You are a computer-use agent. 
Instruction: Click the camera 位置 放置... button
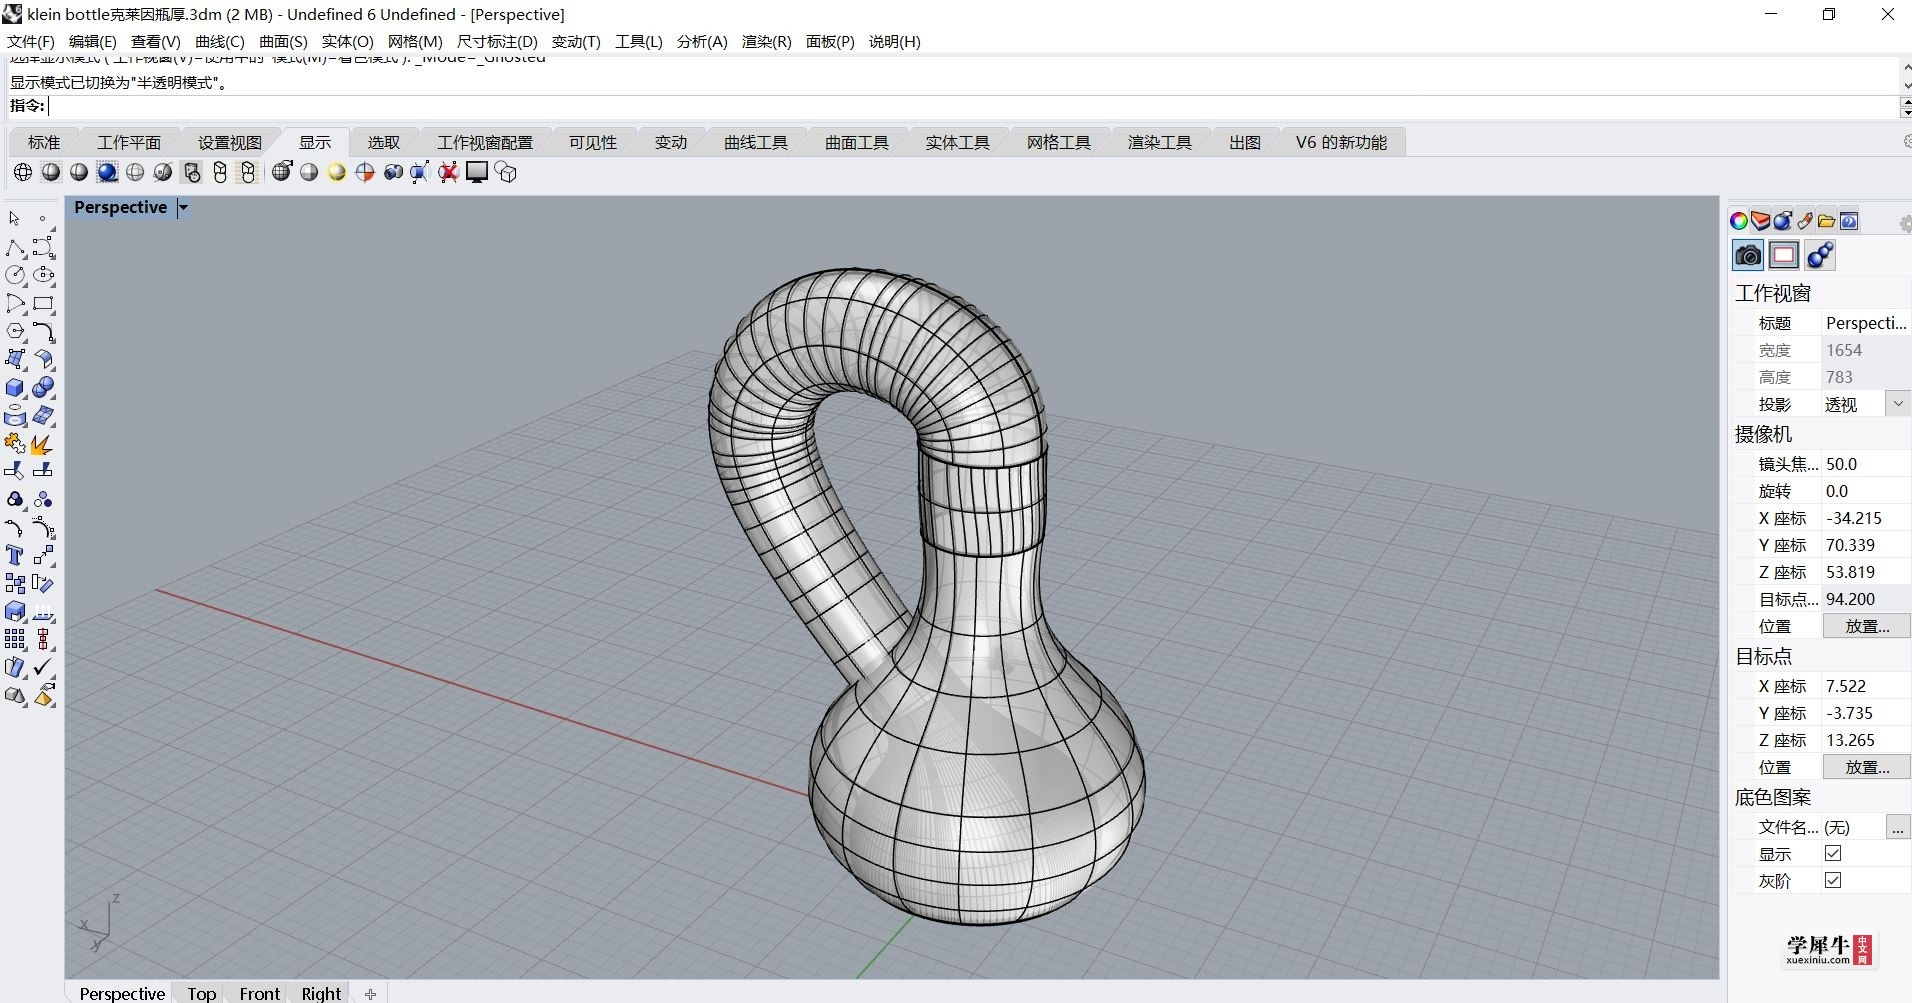(x=1866, y=626)
